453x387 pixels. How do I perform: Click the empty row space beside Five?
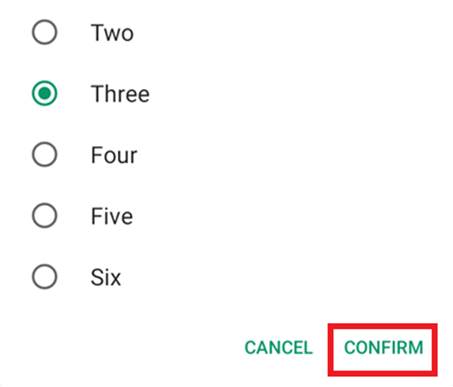point(285,215)
